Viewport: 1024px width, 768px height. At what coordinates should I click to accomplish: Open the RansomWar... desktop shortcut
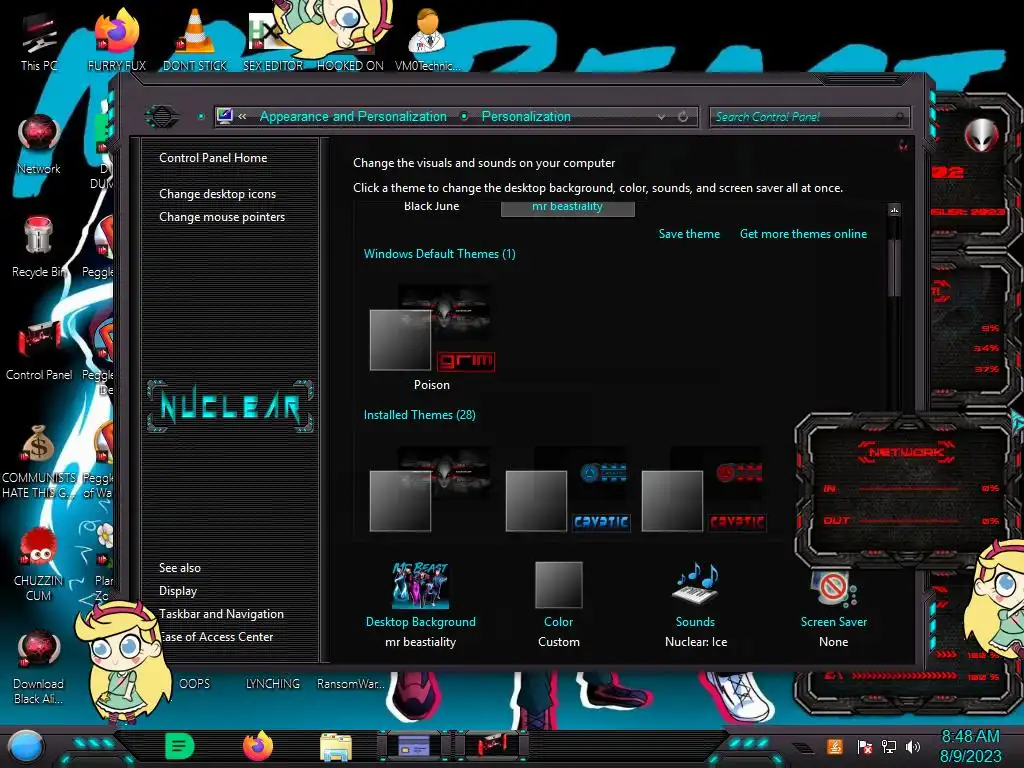pyautogui.click(x=351, y=683)
